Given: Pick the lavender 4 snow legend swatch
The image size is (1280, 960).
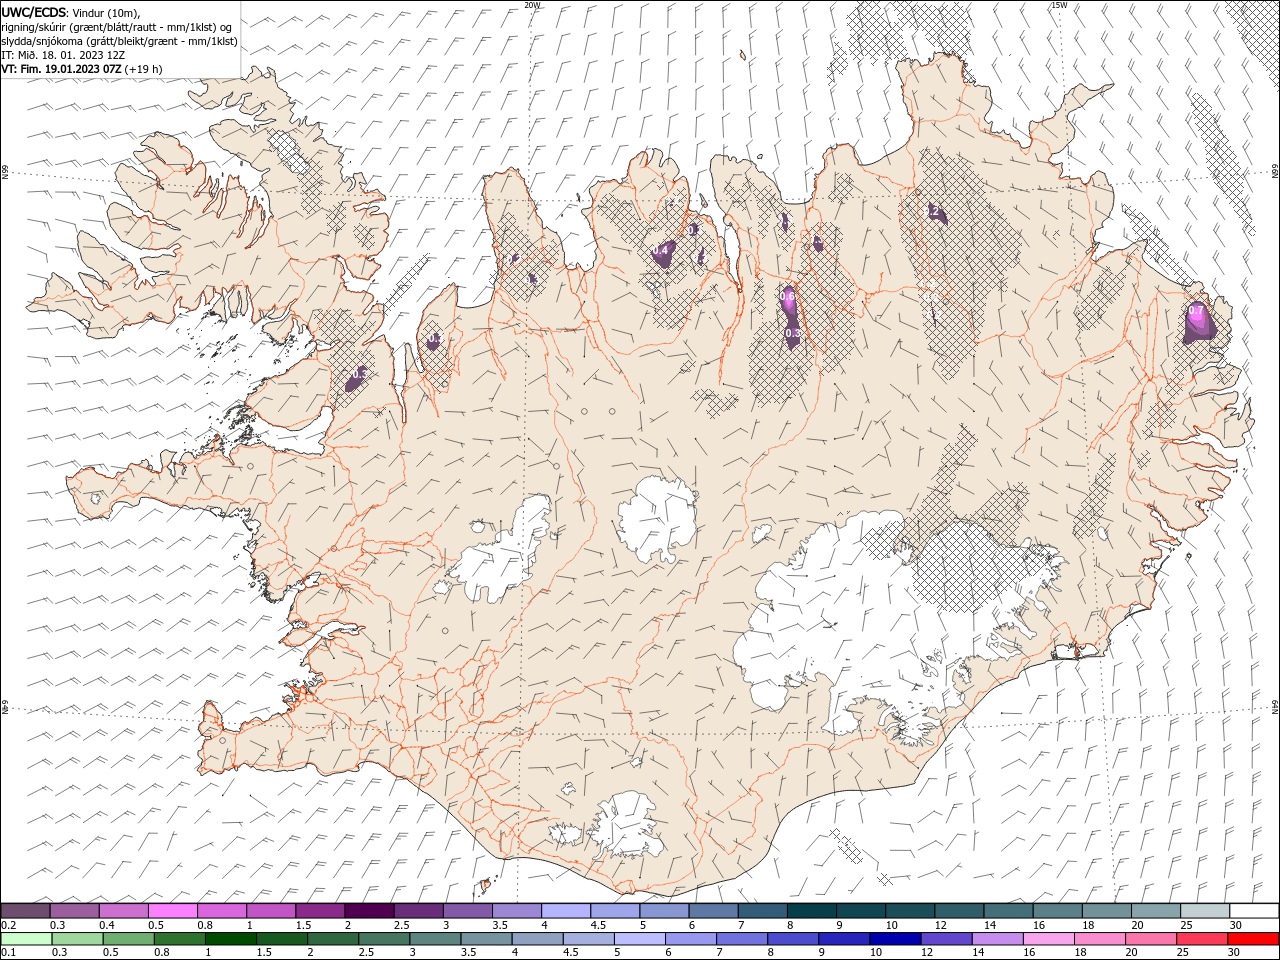Looking at the screenshot, I should pos(566,911).
